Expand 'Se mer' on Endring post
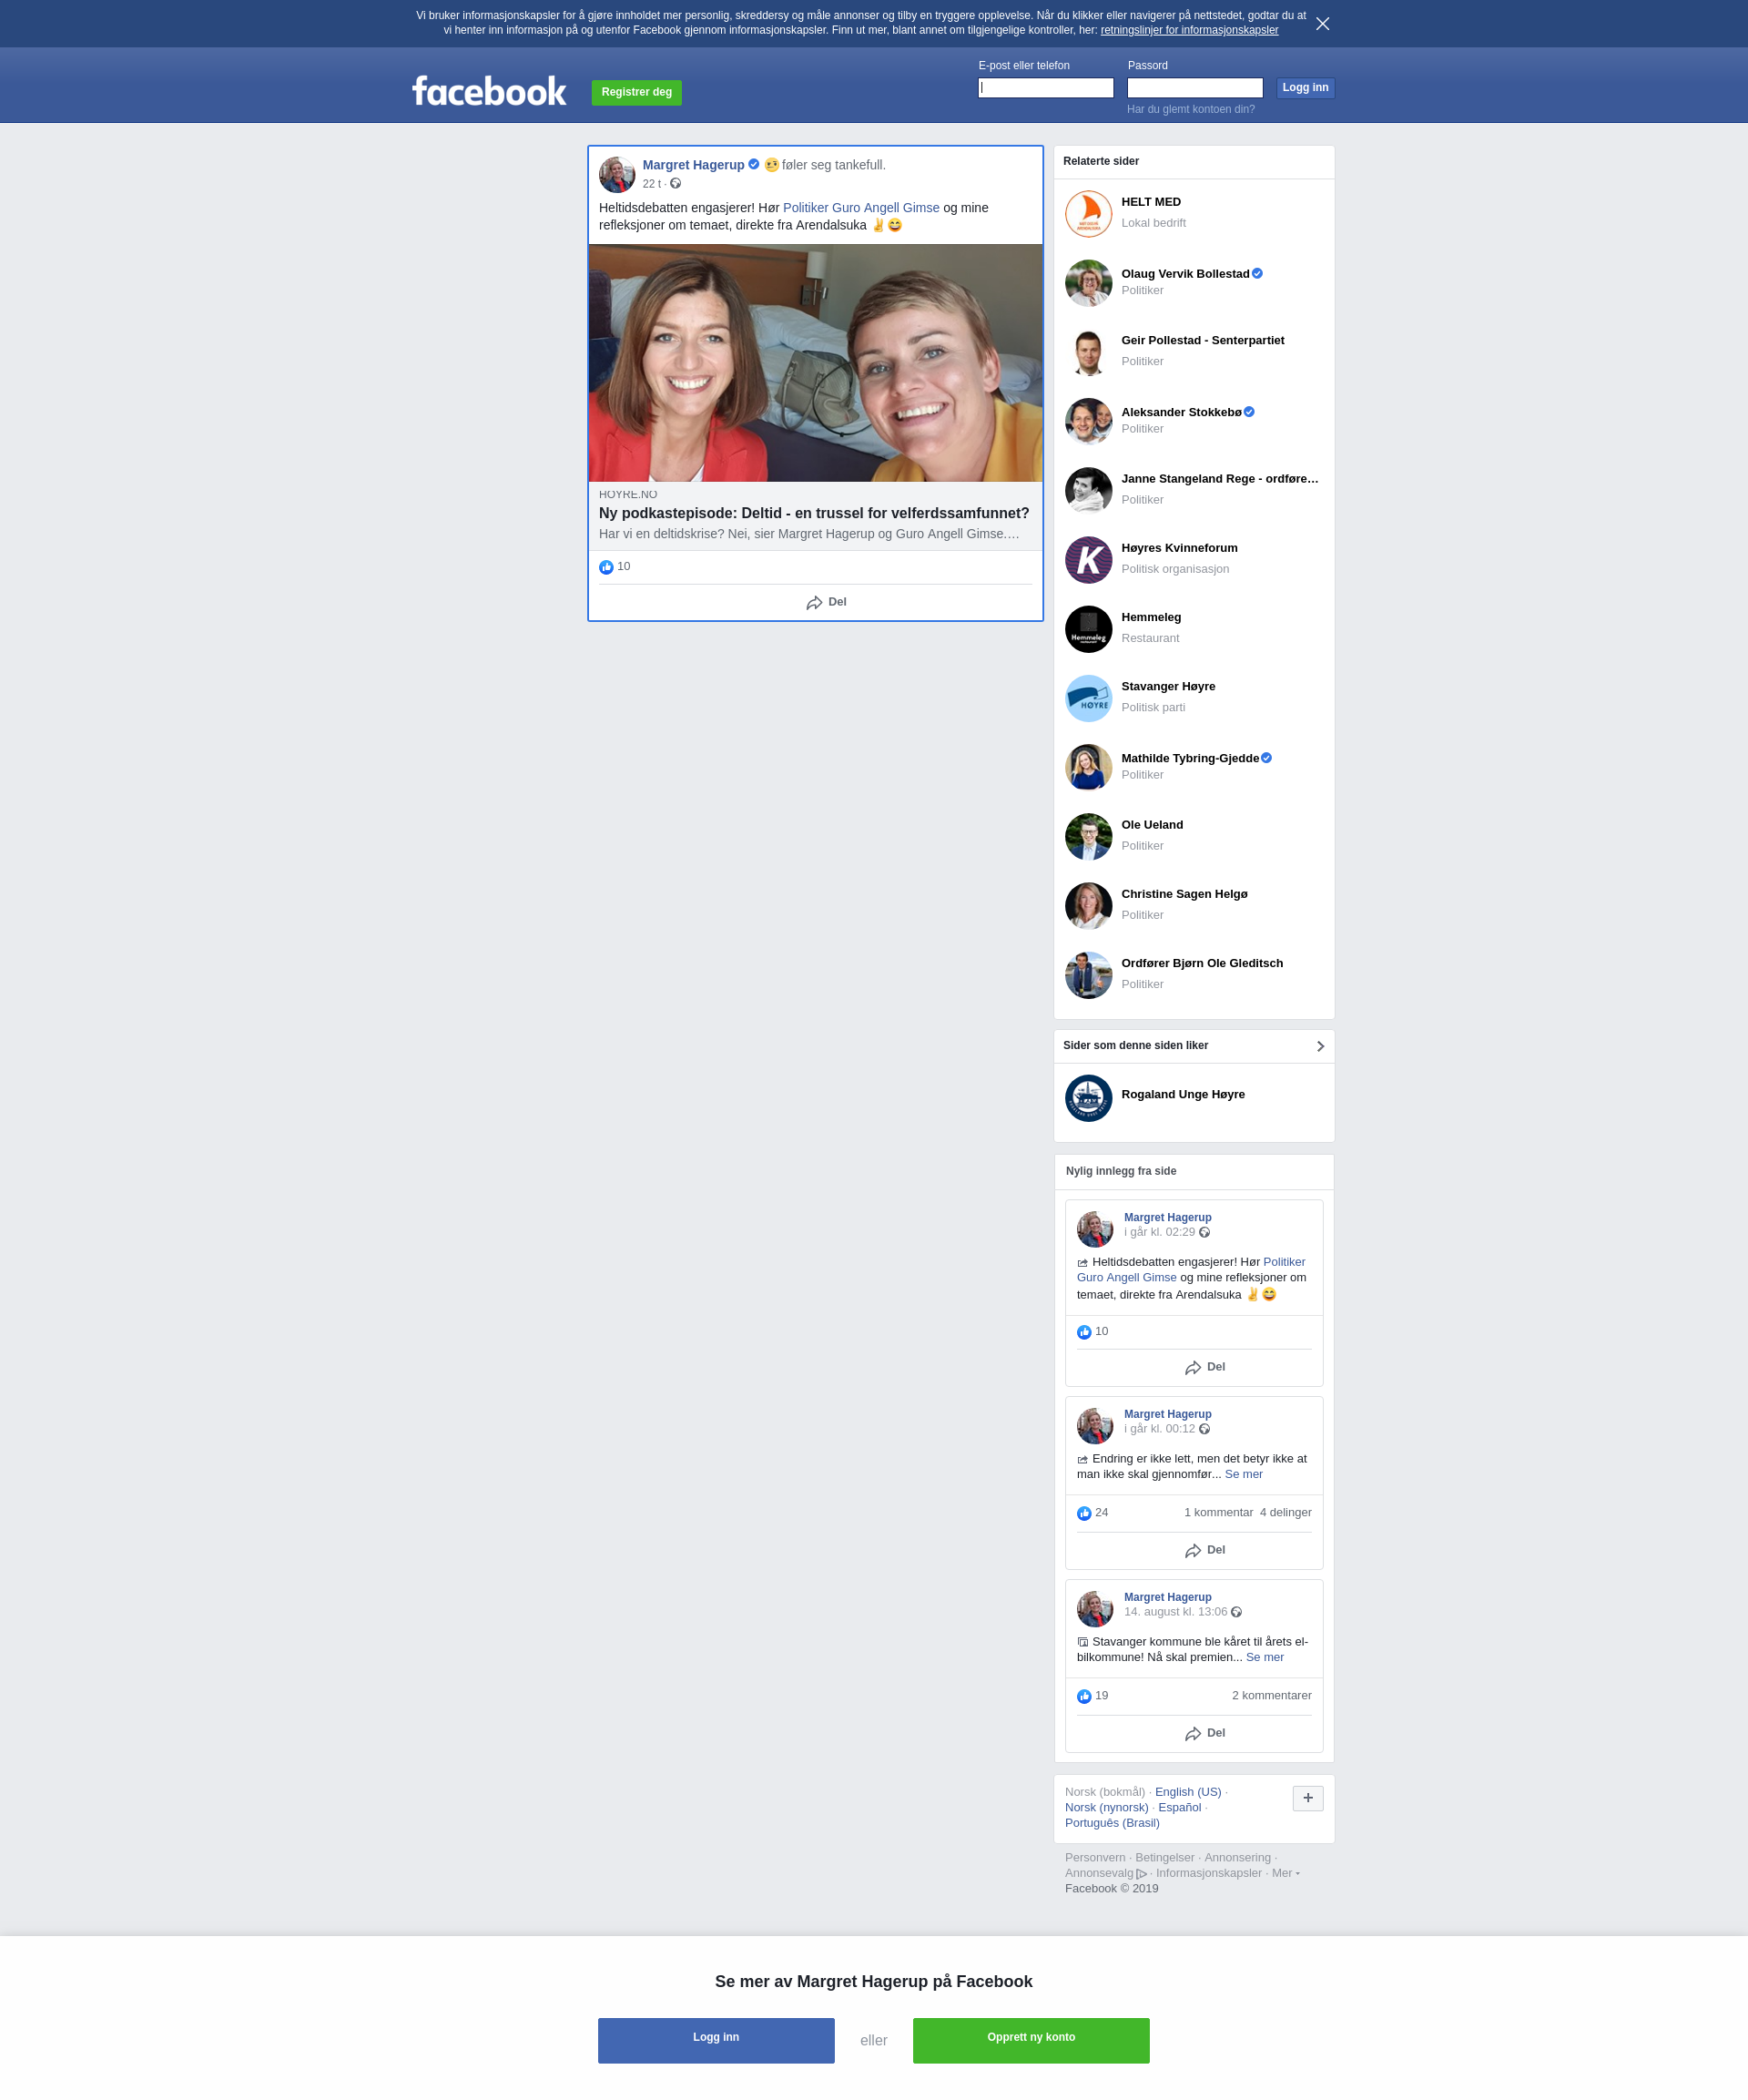This screenshot has width=1748, height=2100. pos(1243,1474)
